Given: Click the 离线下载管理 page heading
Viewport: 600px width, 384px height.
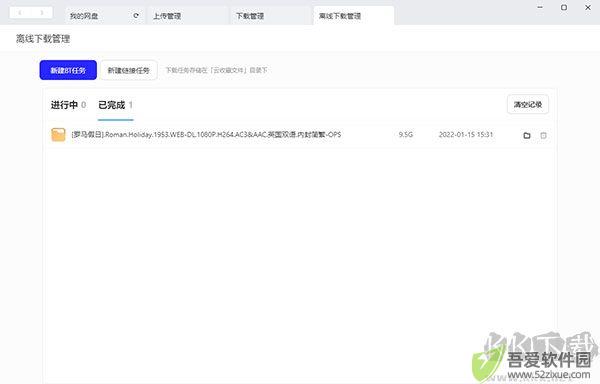Looking at the screenshot, I should click(43, 39).
